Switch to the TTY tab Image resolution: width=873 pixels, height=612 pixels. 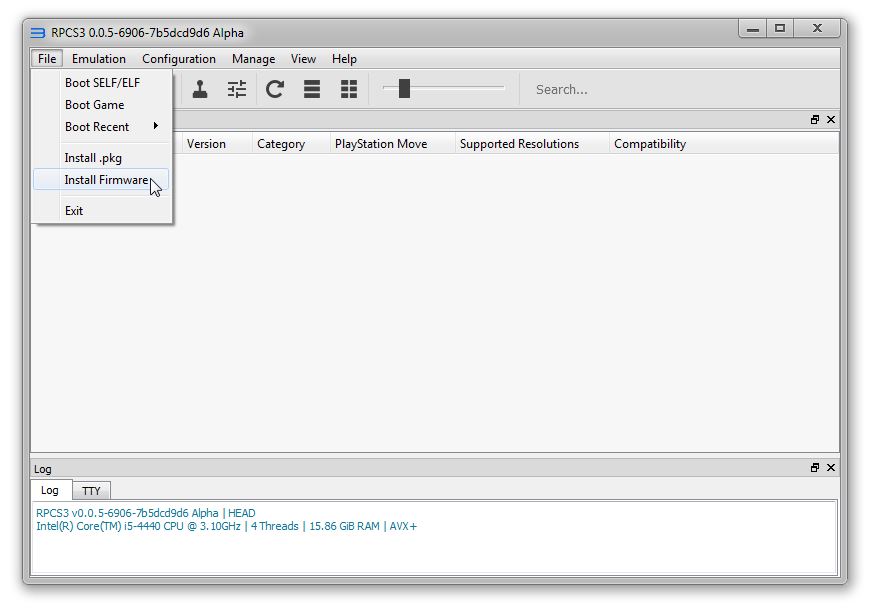tap(91, 491)
